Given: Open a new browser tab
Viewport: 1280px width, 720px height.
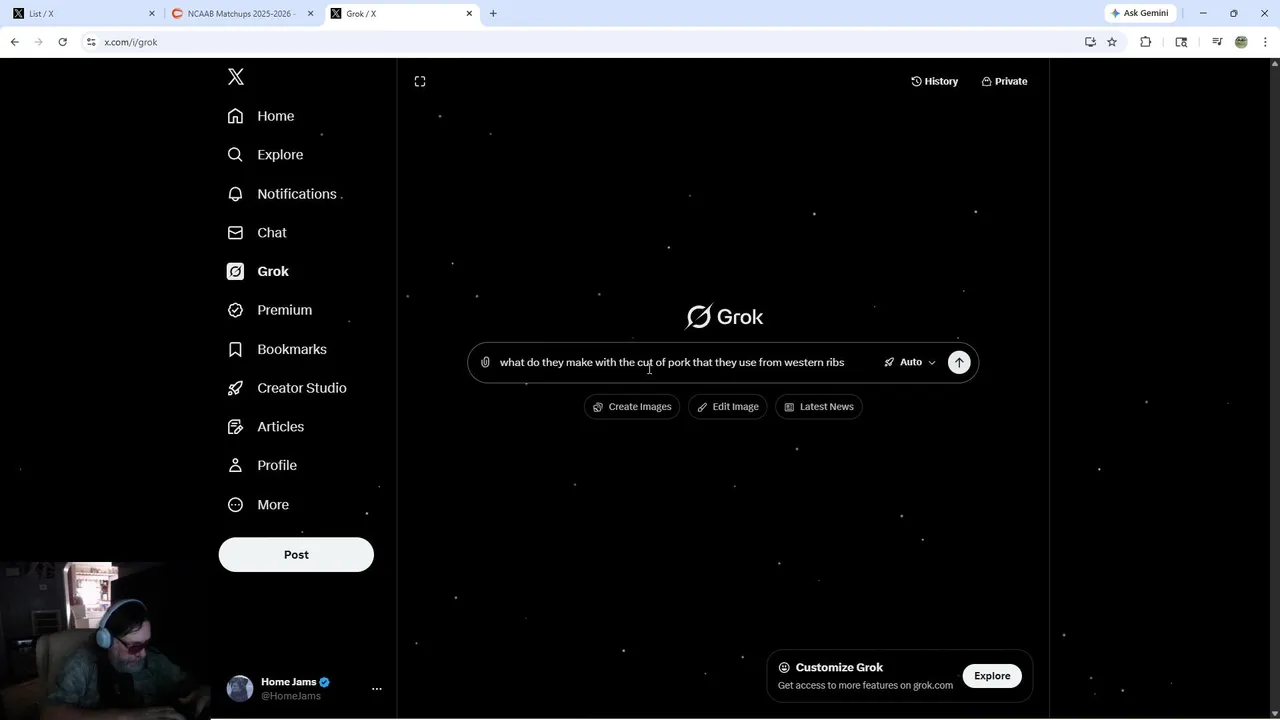Looking at the screenshot, I should [x=493, y=14].
